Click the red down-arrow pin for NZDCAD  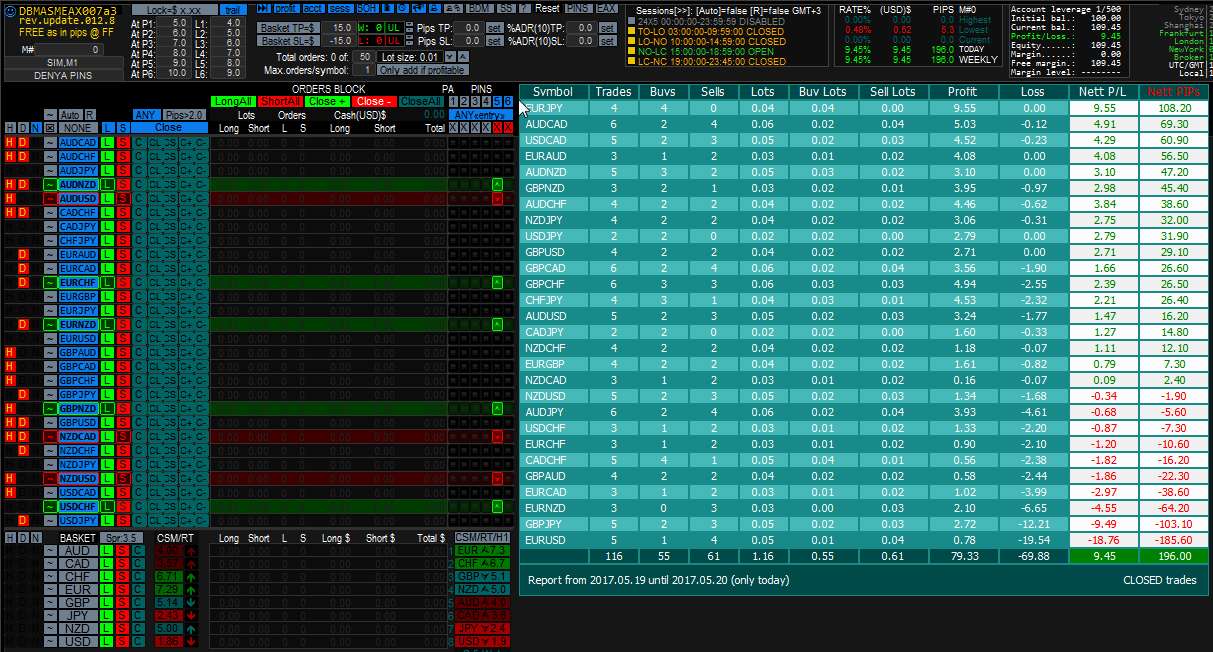click(x=498, y=437)
